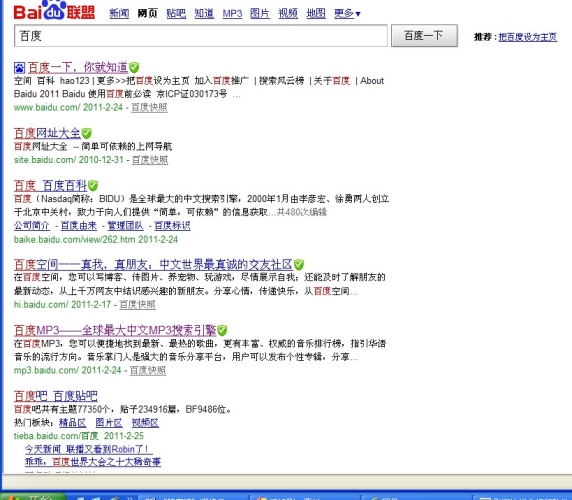Open result 百度_百度百科
The width and height of the screenshot is (572, 500).
tap(50, 186)
